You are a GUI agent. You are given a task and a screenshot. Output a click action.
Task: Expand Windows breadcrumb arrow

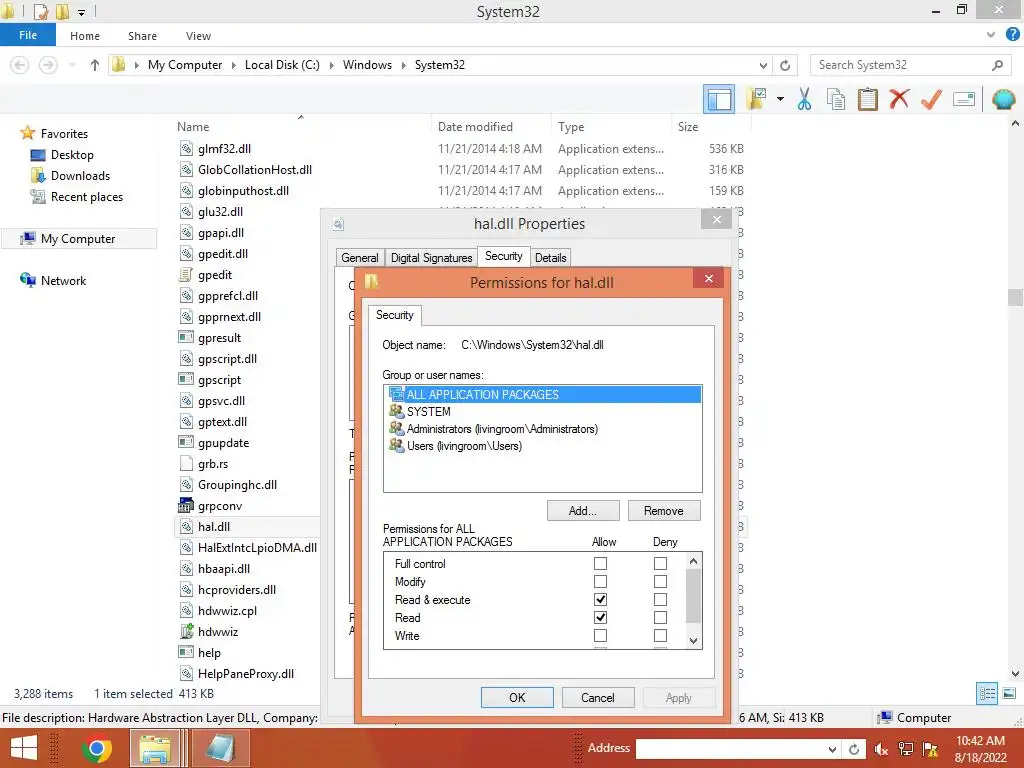coord(404,65)
